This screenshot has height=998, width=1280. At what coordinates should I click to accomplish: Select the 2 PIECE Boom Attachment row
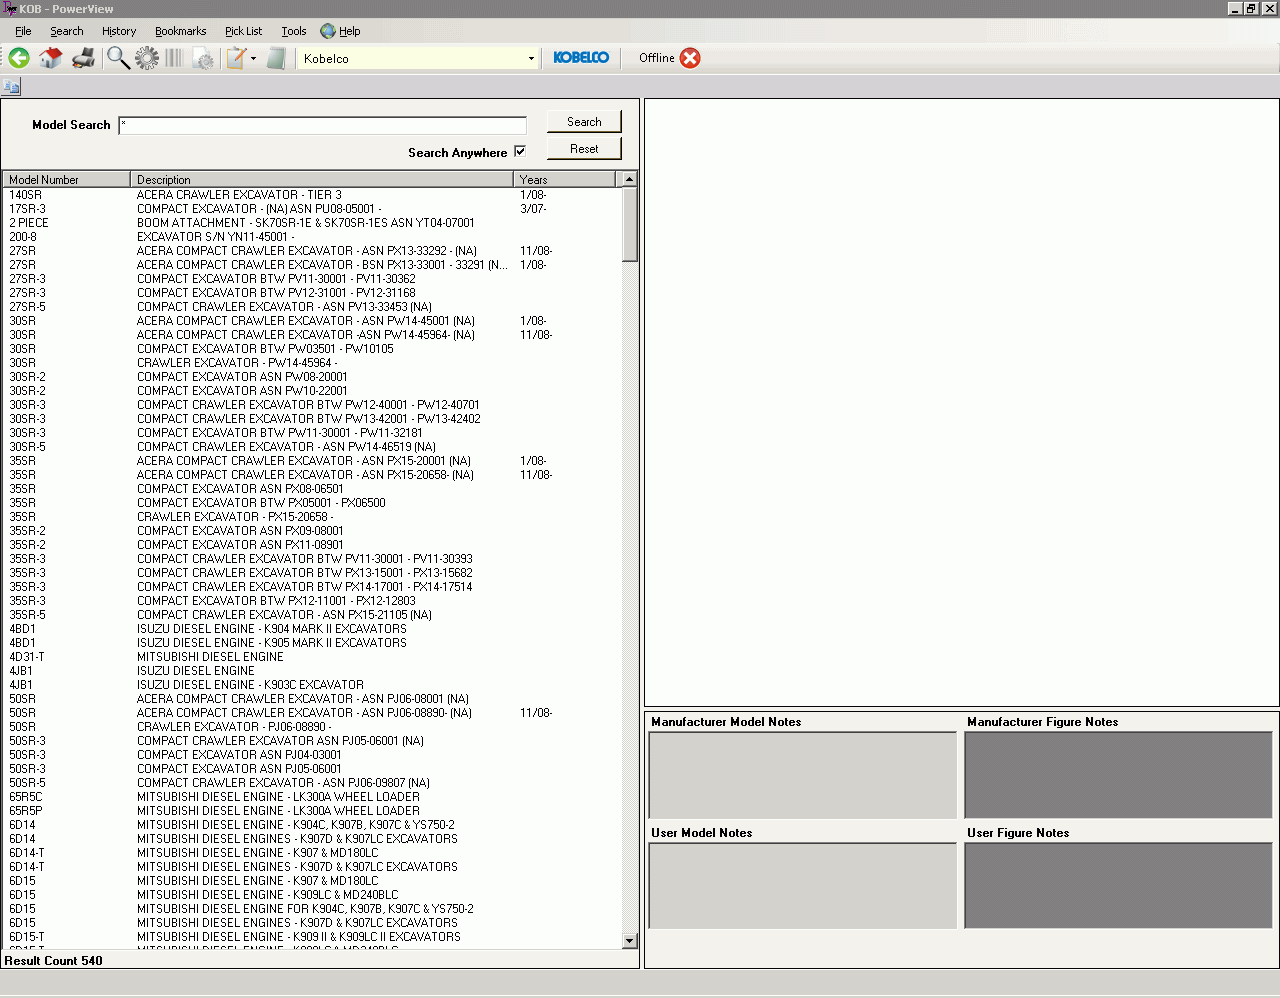[x=312, y=223]
